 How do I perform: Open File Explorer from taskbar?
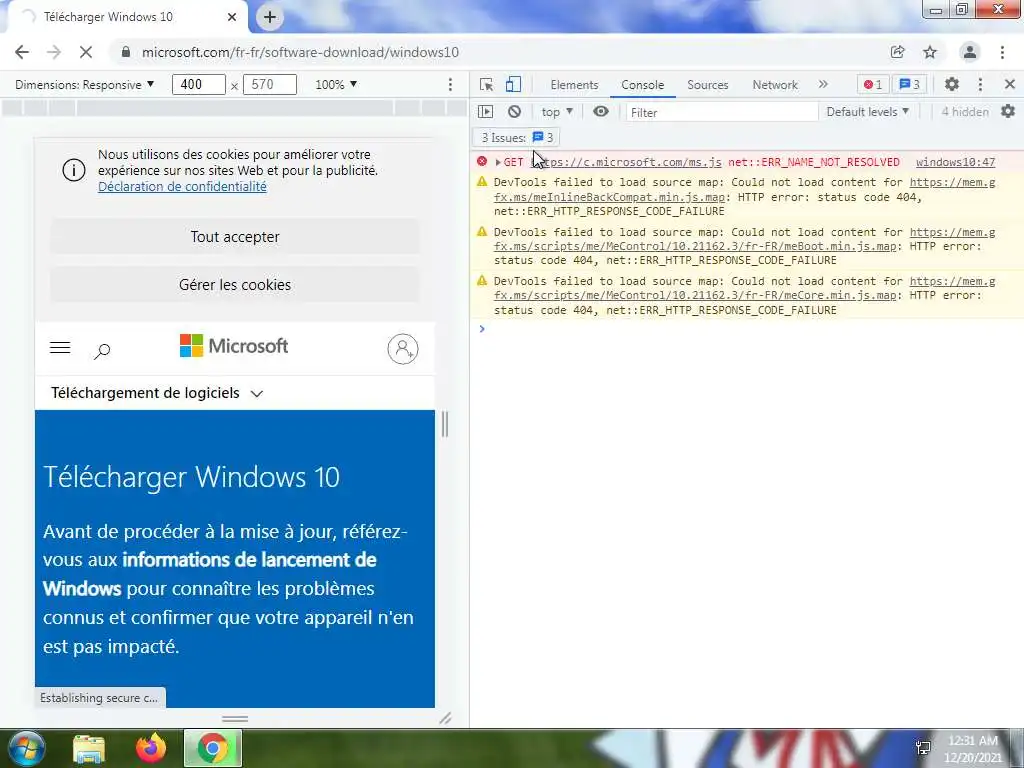89,748
